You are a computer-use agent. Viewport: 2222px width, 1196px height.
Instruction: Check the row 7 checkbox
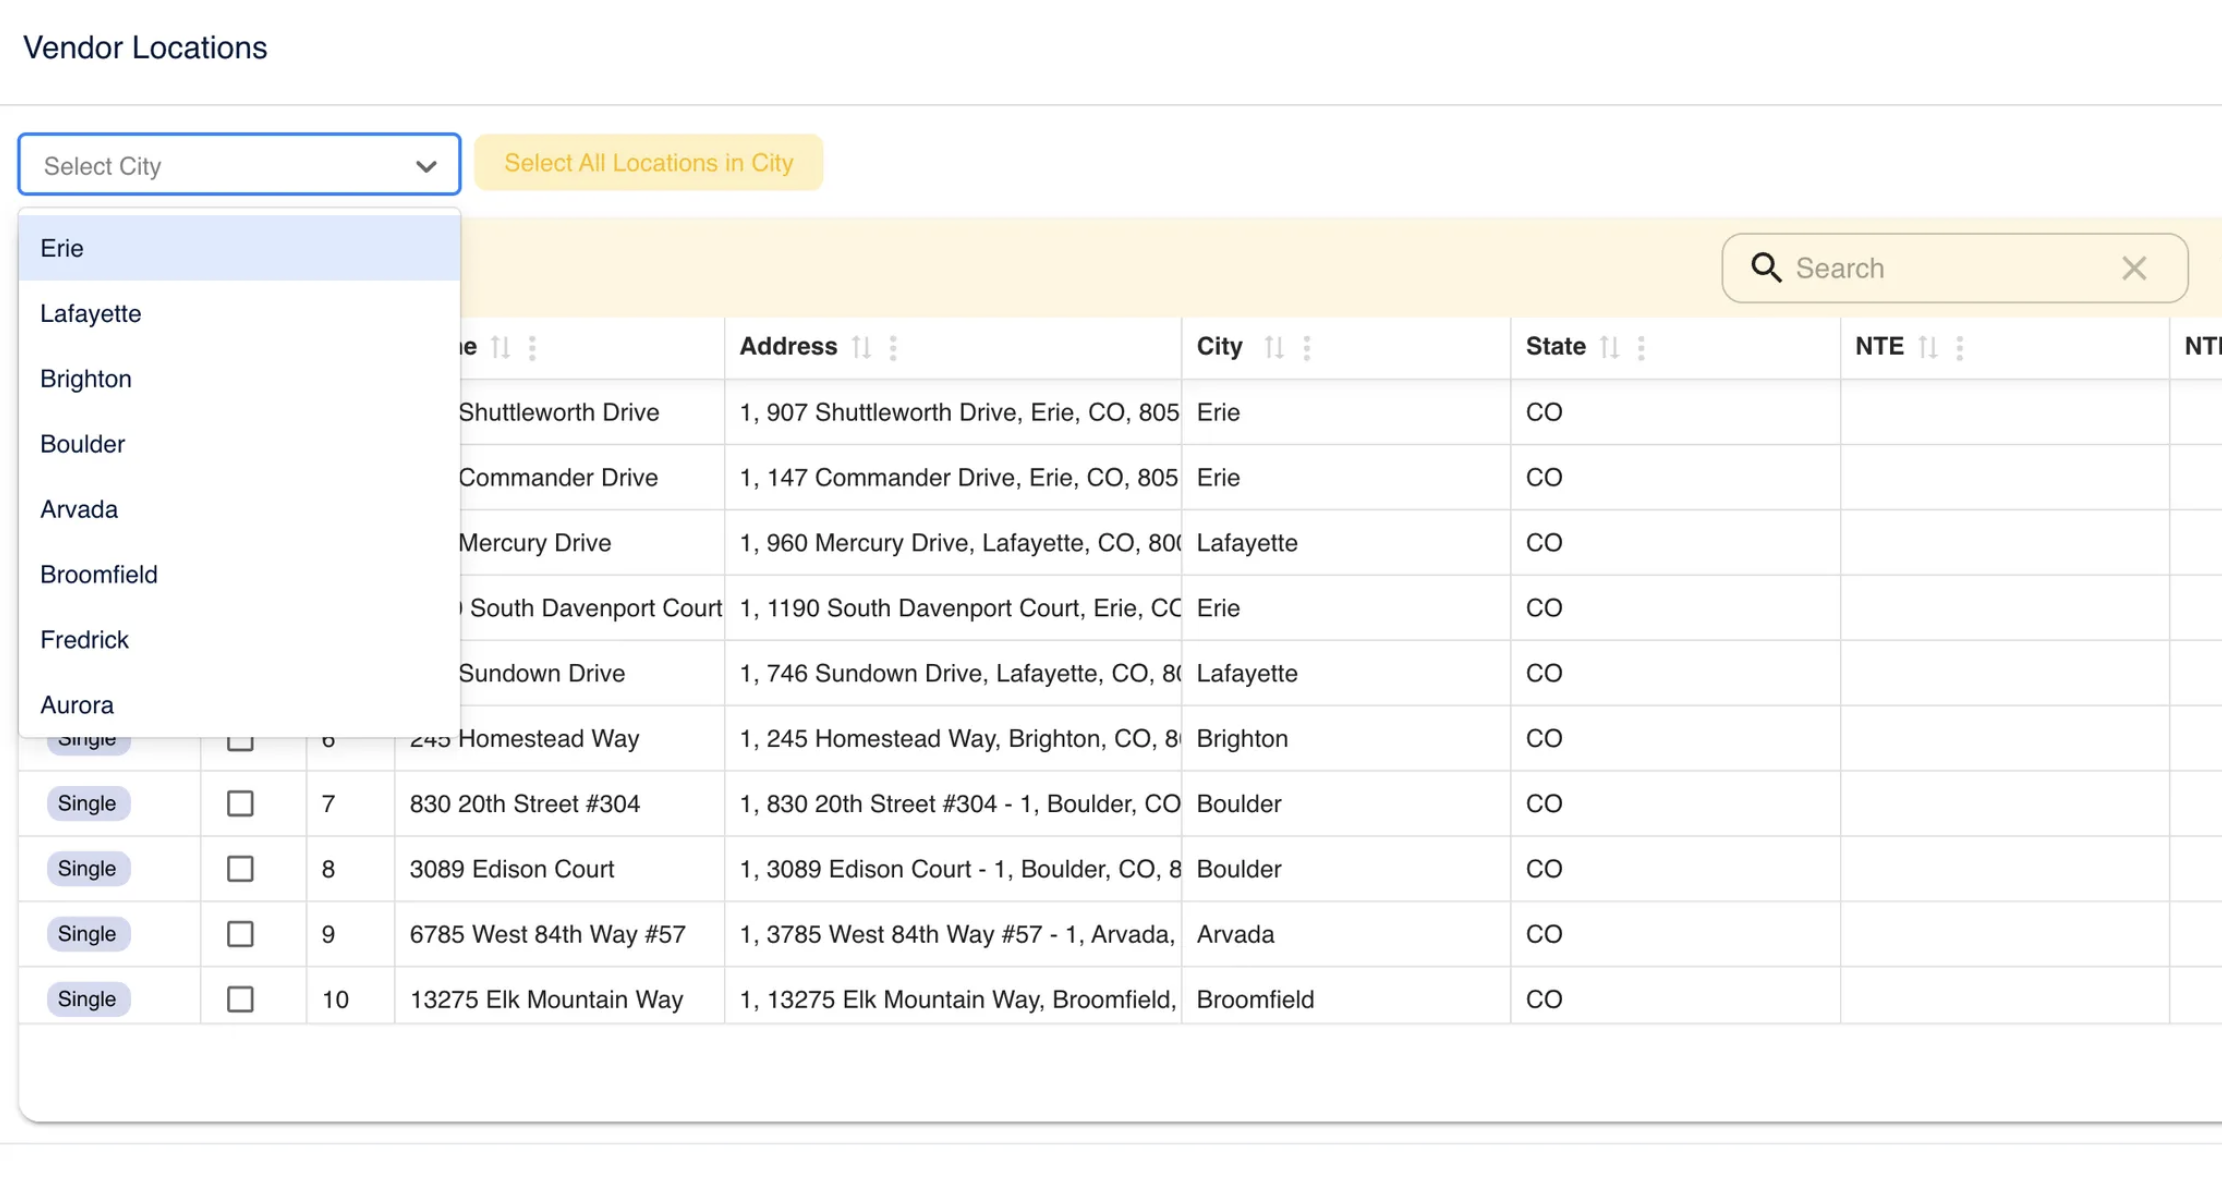(240, 804)
